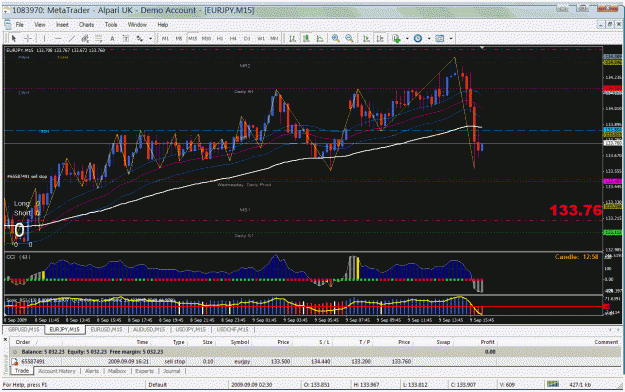This screenshot has width=625, height=392.
Task: Click the arrows symbols tool icon
Action: (140, 38)
